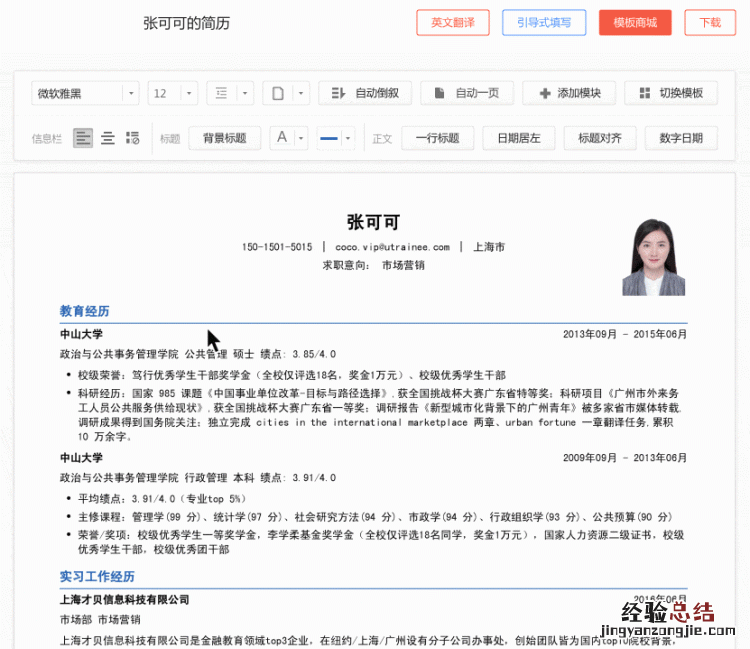Click the blue title line color swatch

point(328,138)
